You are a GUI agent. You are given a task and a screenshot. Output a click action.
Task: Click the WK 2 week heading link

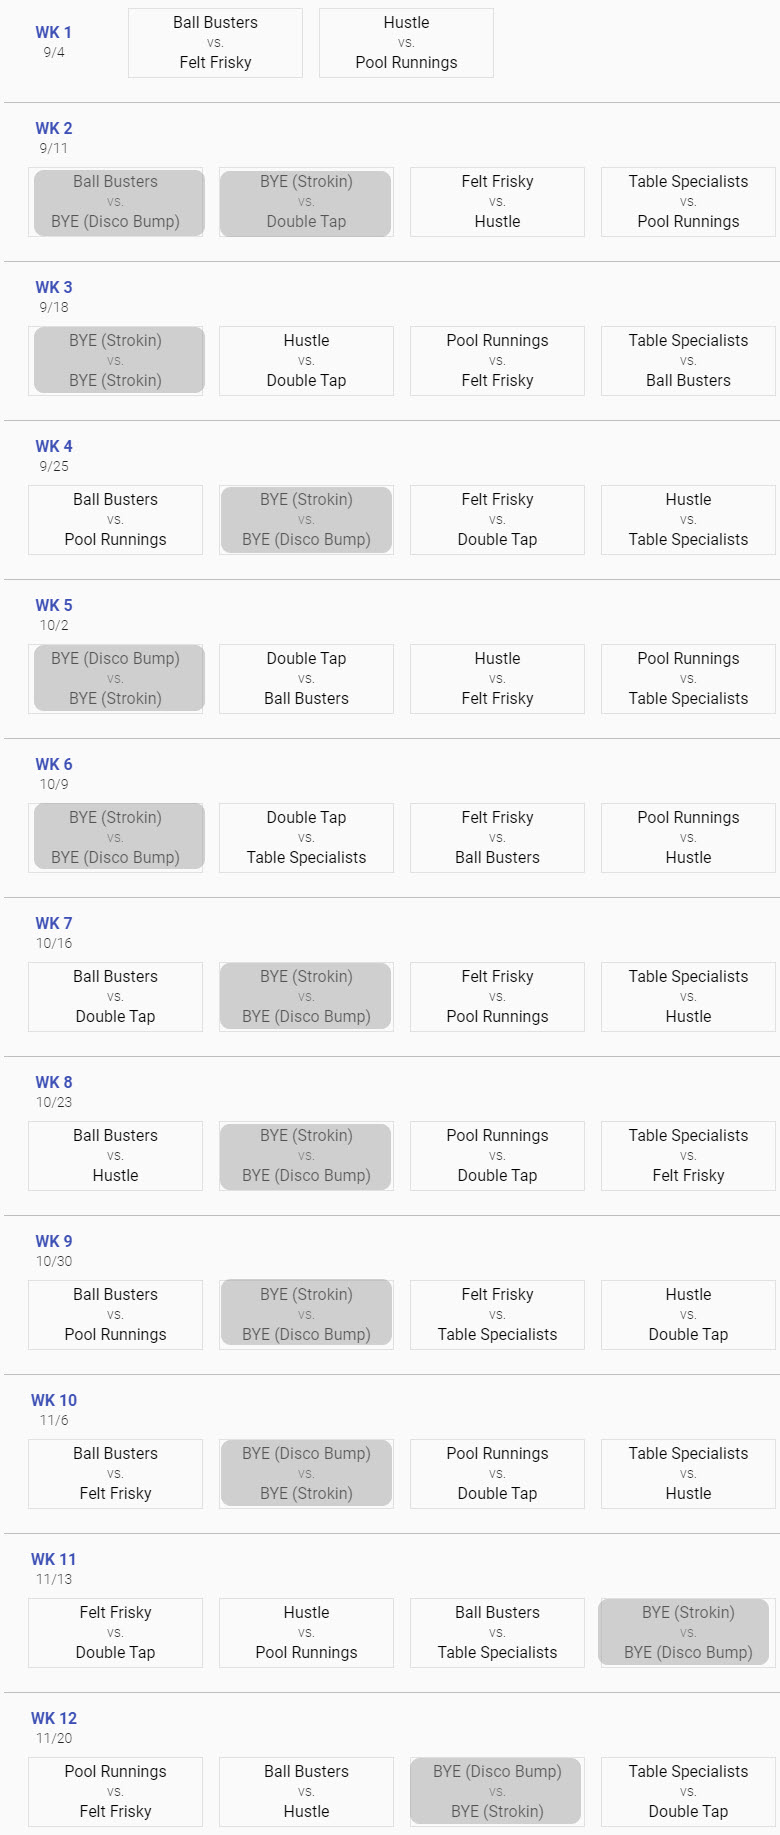coord(54,128)
